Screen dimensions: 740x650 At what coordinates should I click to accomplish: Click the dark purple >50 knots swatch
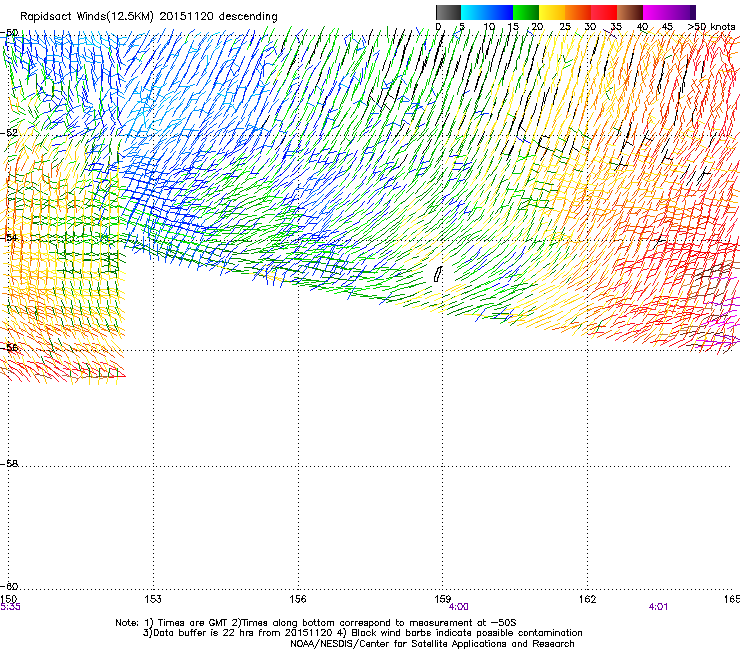click(693, 12)
